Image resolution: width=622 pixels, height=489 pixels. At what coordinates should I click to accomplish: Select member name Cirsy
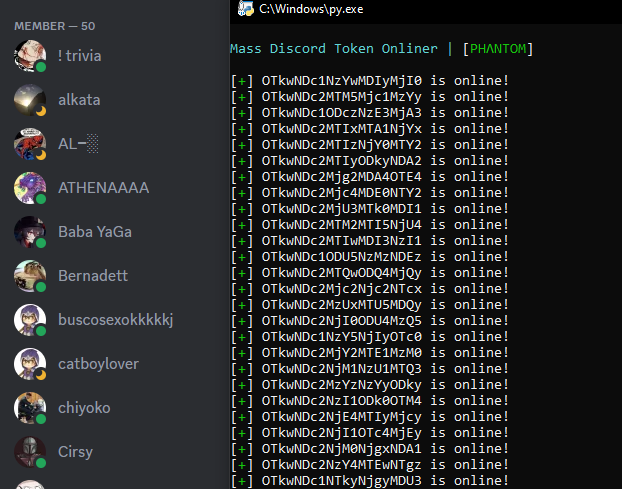click(x=75, y=452)
